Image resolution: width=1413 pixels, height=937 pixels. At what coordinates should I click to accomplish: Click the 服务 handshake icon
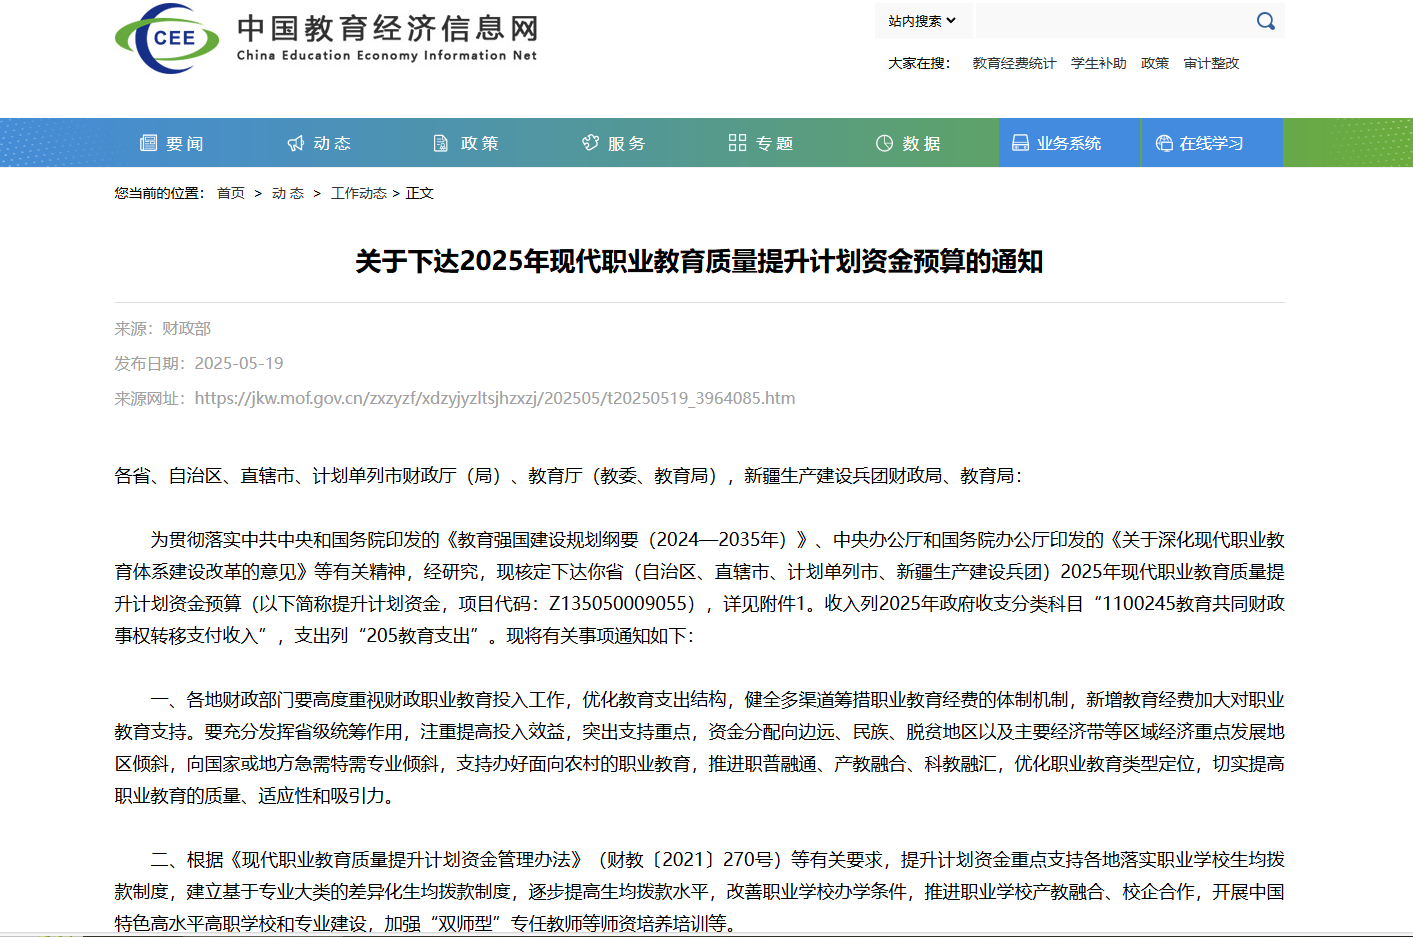590,143
